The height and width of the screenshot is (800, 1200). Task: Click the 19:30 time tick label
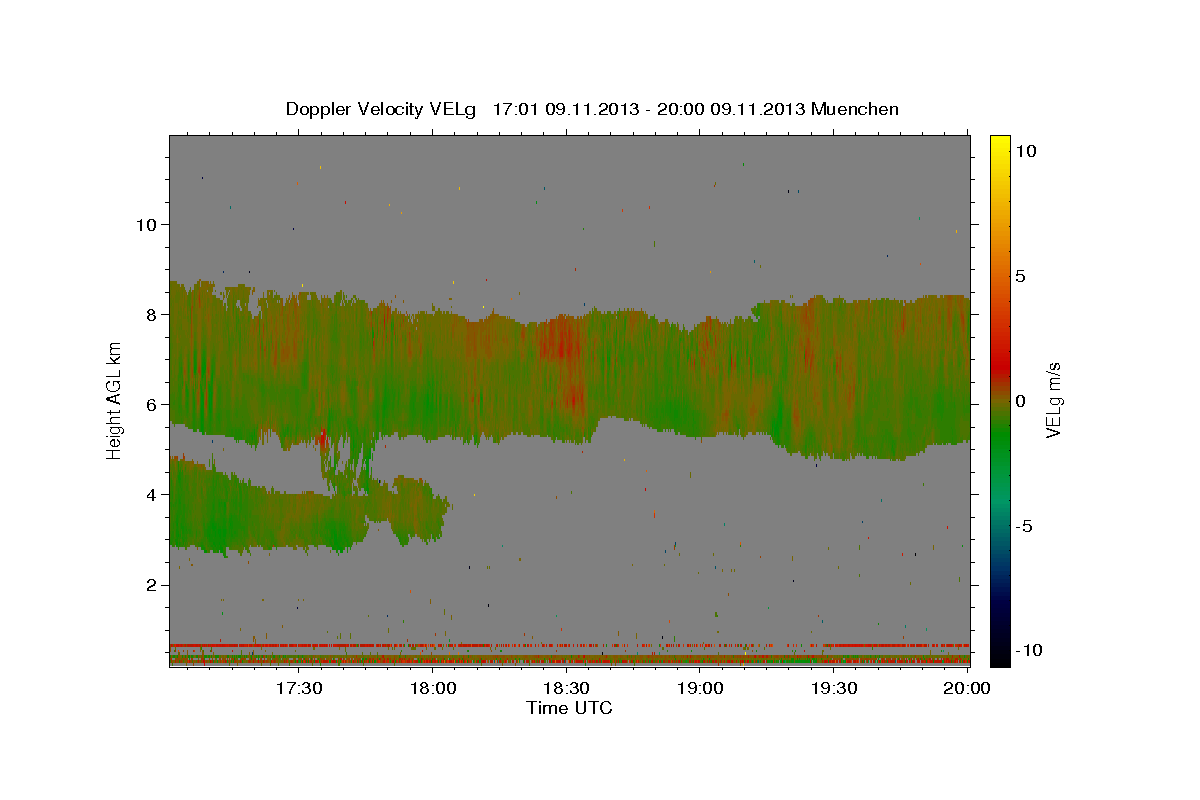click(833, 688)
